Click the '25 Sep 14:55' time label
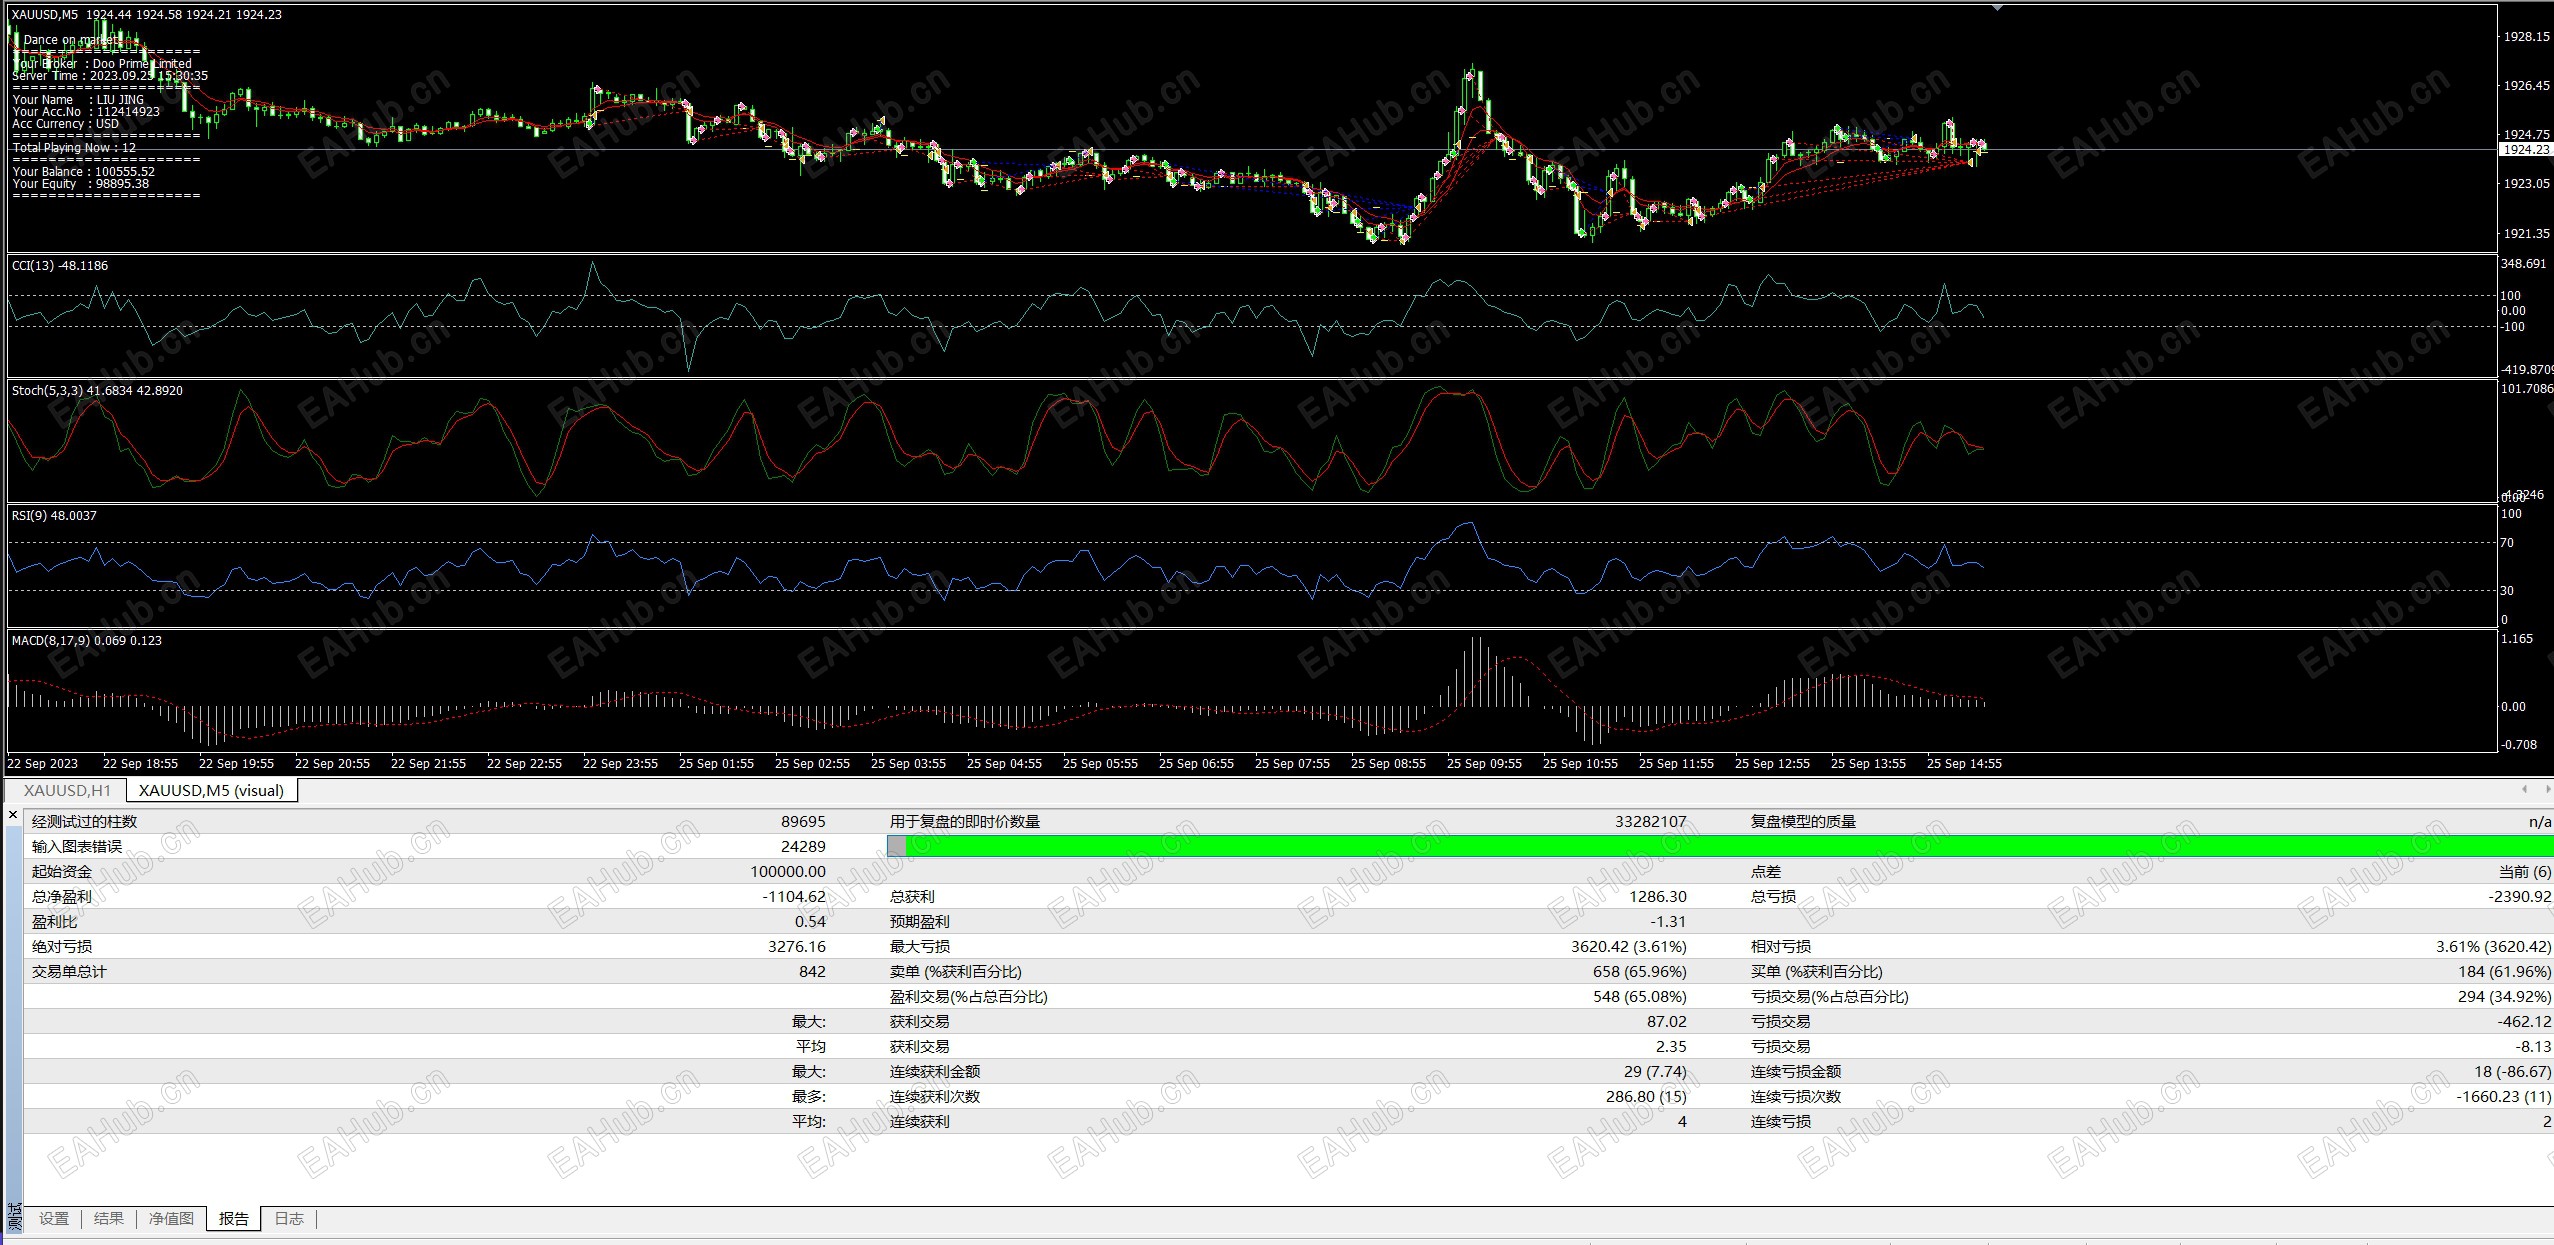 pyautogui.click(x=1964, y=764)
